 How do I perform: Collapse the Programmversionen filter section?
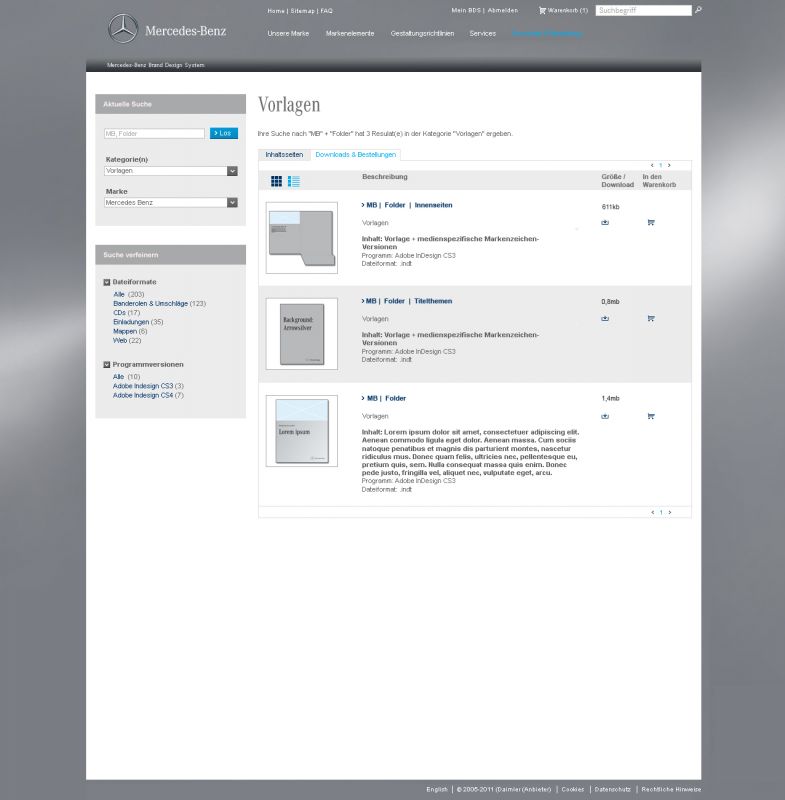click(x=107, y=364)
